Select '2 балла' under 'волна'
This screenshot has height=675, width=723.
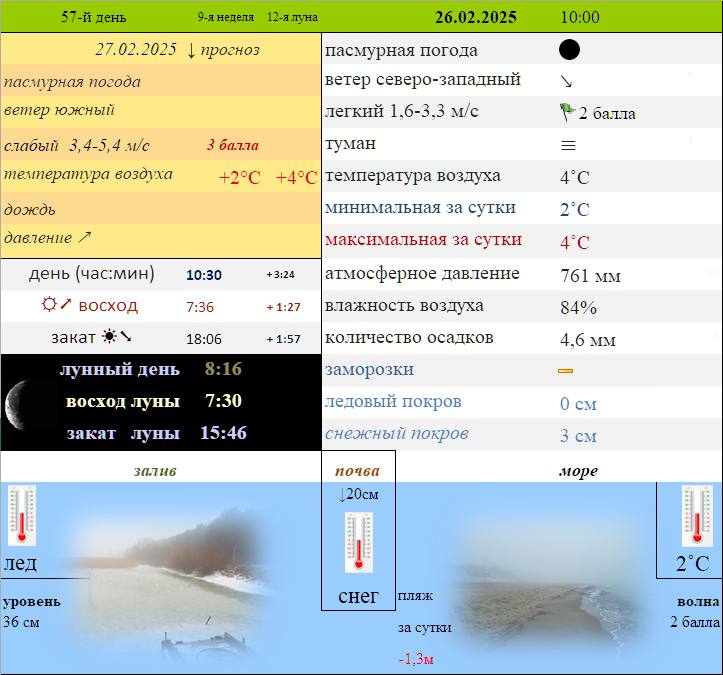[x=695, y=622]
